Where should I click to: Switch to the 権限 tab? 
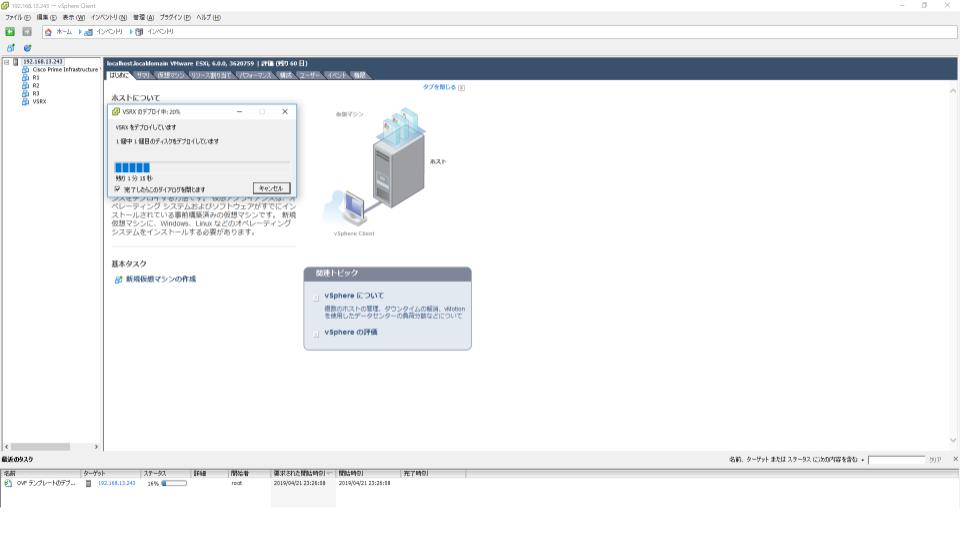pos(360,75)
